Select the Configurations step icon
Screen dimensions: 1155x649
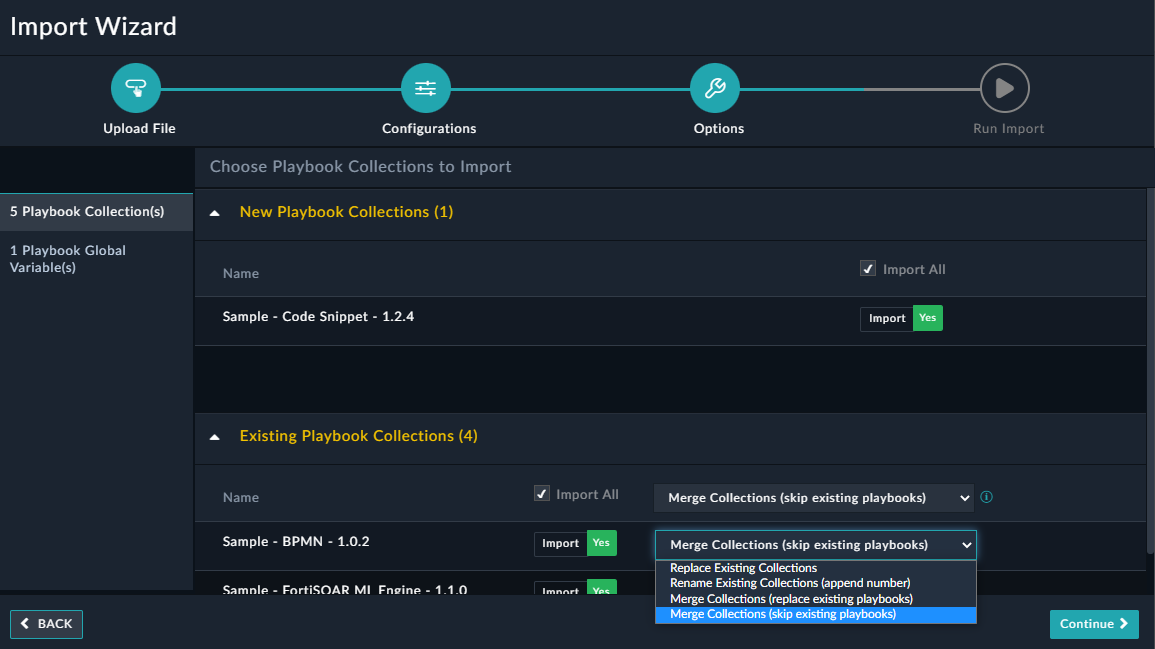(425, 87)
